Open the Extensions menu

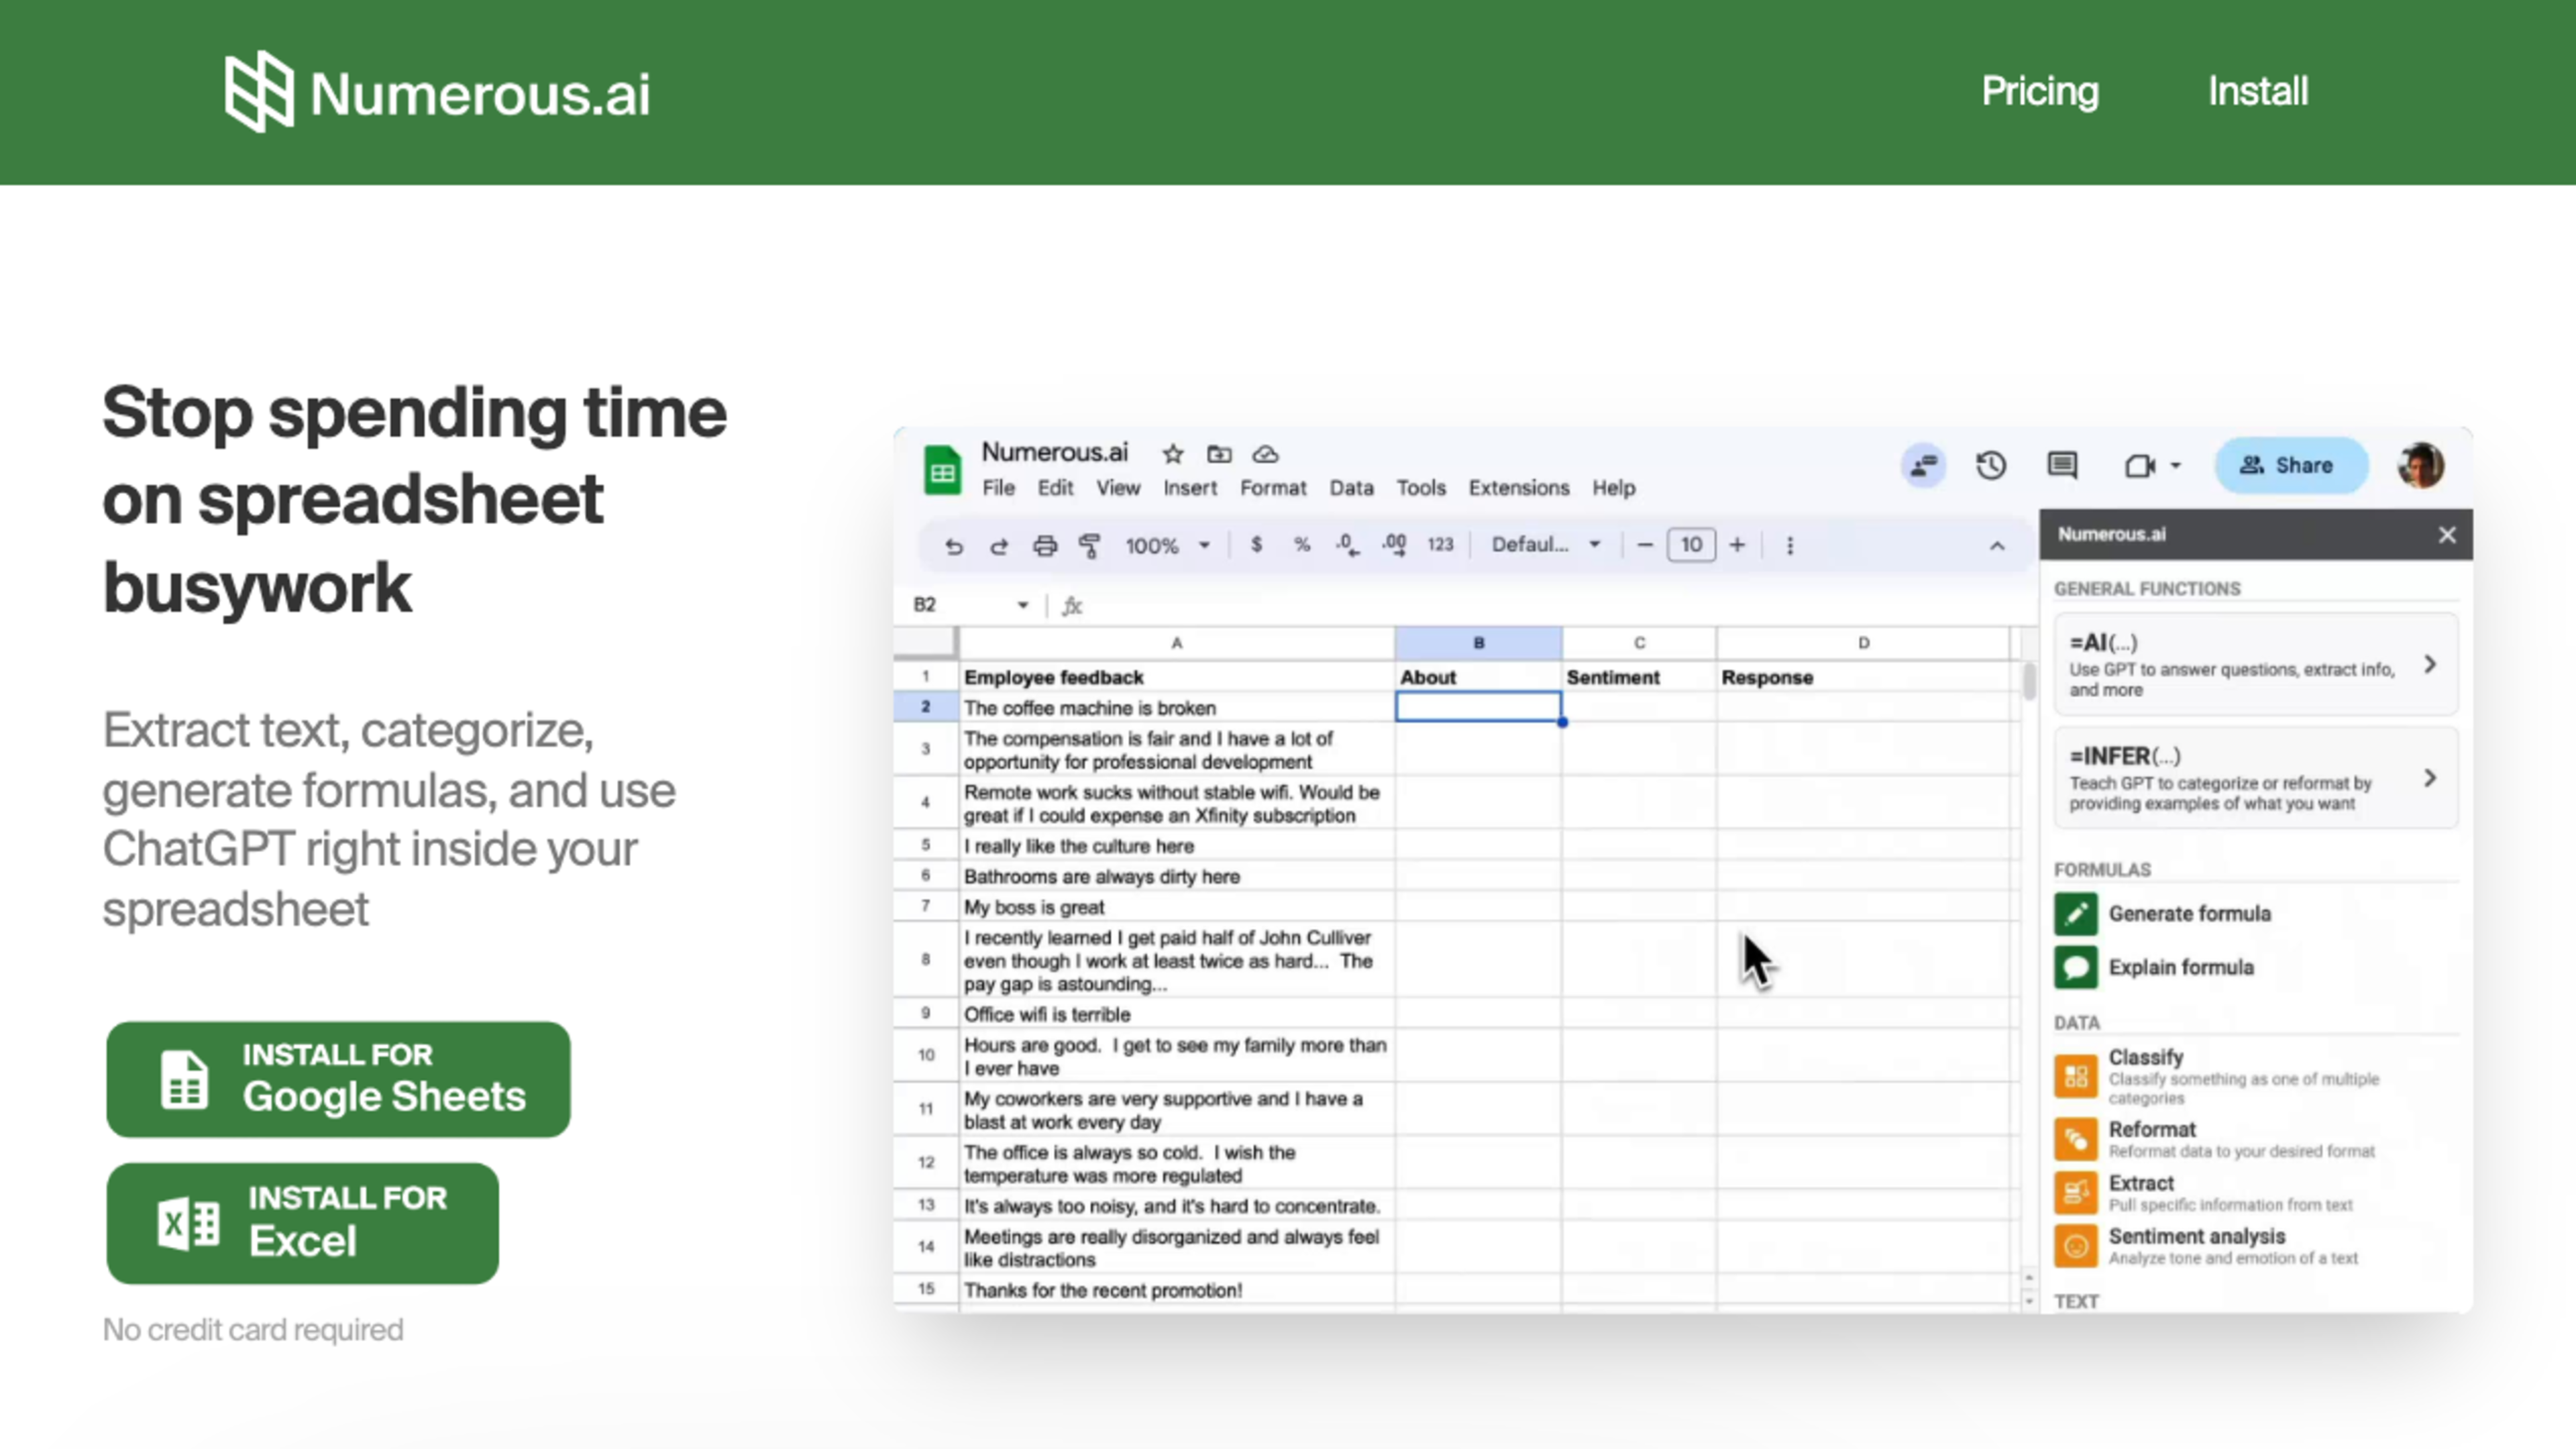(x=1519, y=488)
